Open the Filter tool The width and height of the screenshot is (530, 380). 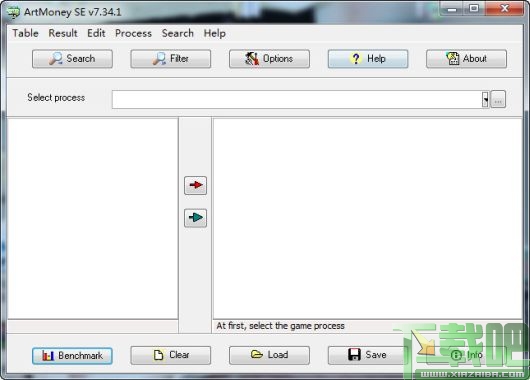click(171, 59)
